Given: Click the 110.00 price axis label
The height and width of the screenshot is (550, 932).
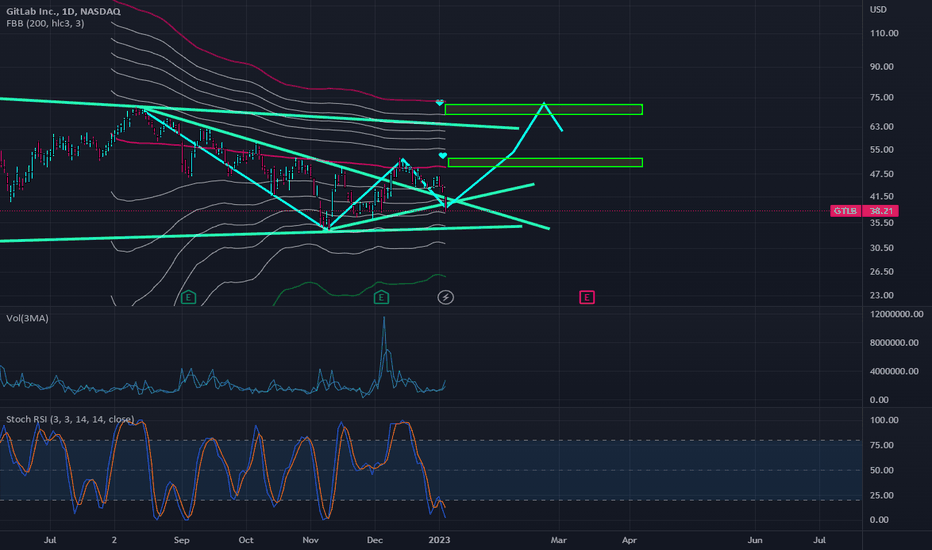Looking at the screenshot, I should click(x=884, y=33).
